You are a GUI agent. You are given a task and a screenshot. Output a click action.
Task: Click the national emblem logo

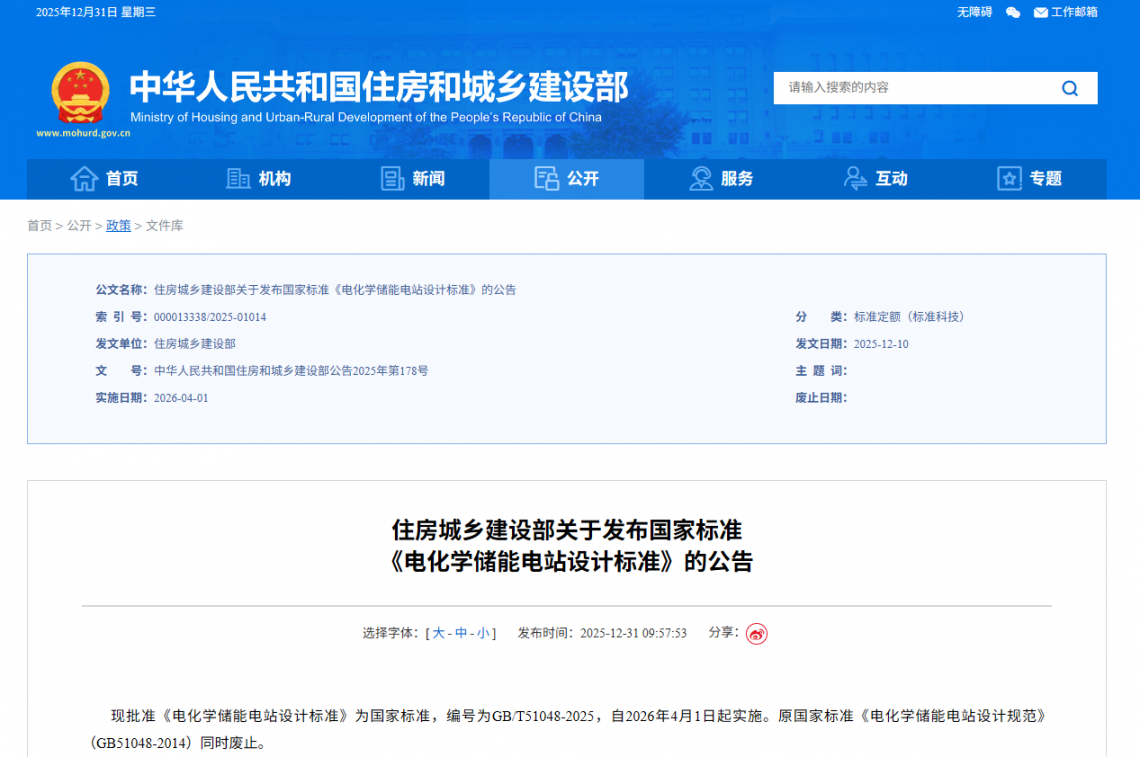tap(81, 92)
